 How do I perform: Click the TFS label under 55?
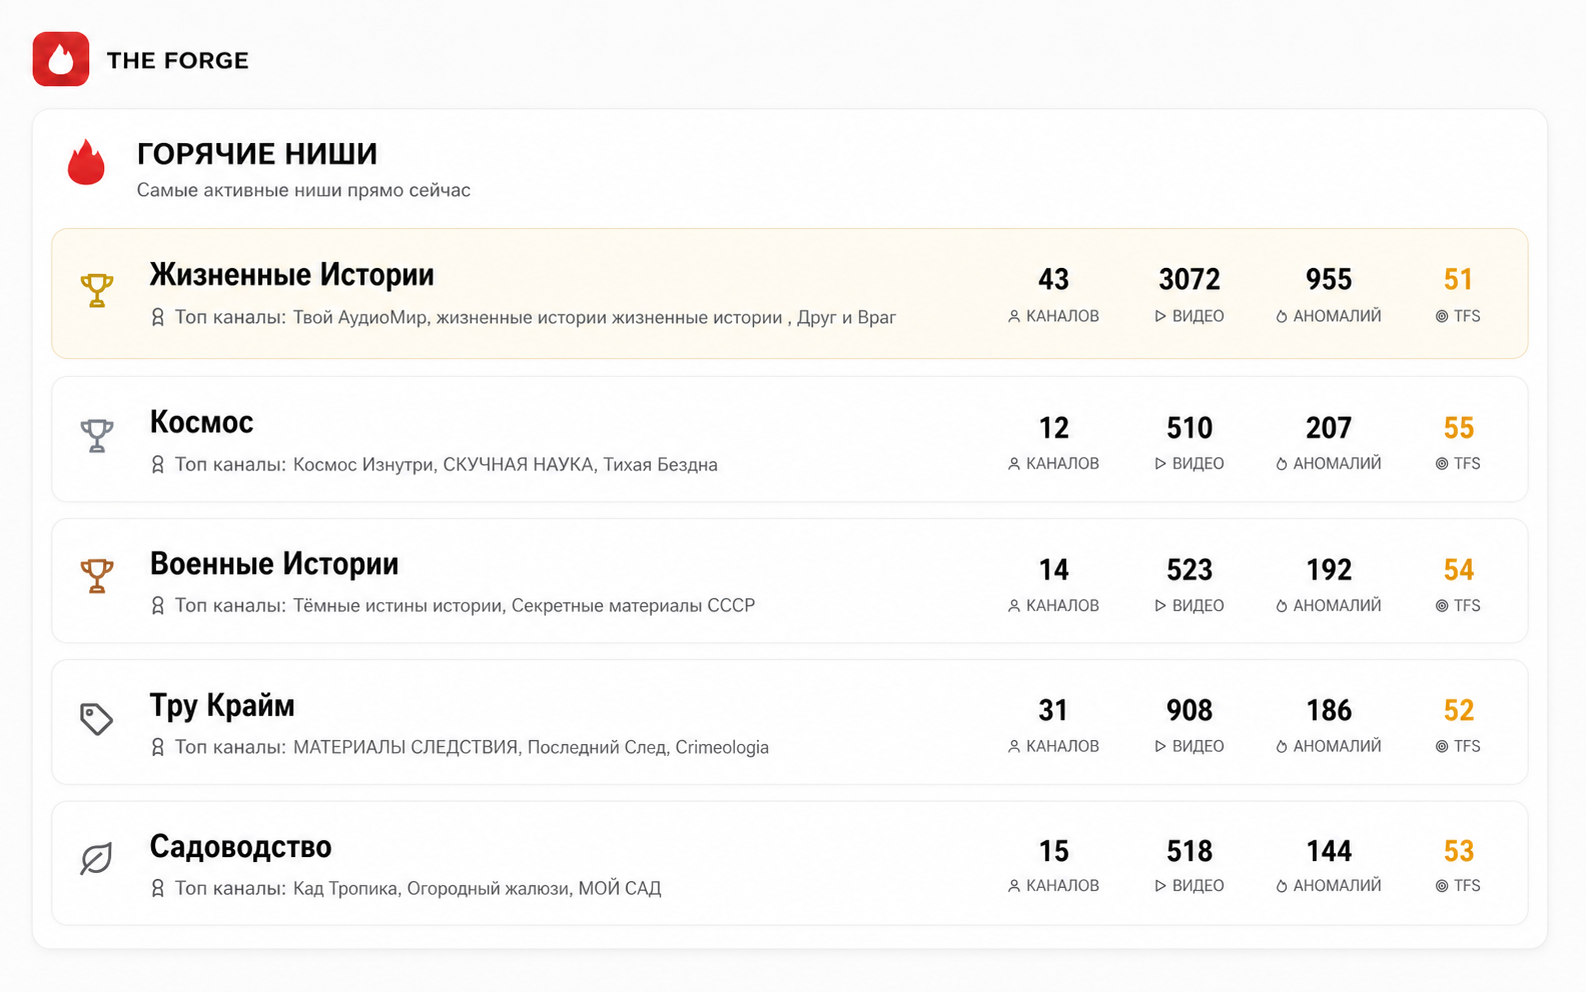coord(1467,463)
